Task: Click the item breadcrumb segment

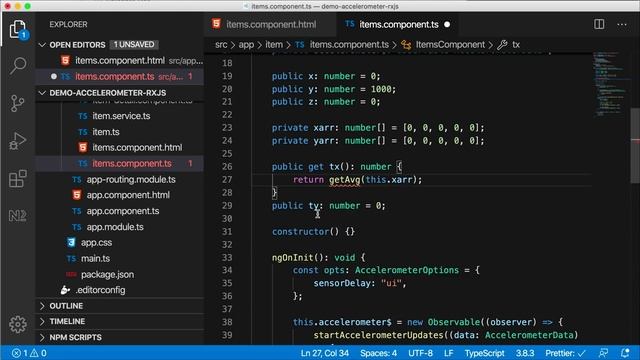Action: (274, 44)
